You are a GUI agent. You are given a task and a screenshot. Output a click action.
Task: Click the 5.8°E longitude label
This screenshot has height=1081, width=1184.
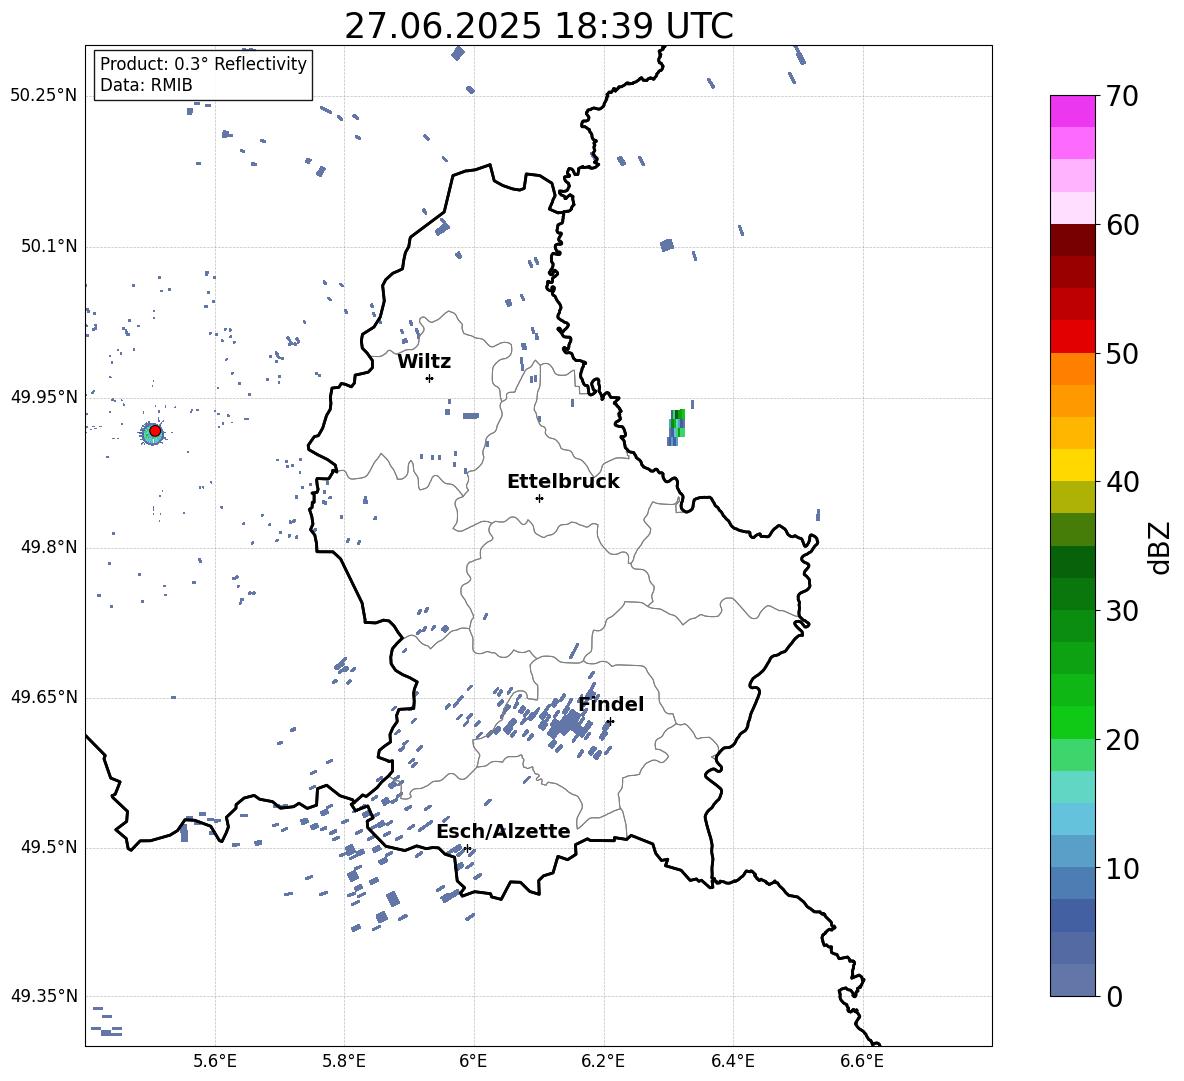[344, 1061]
